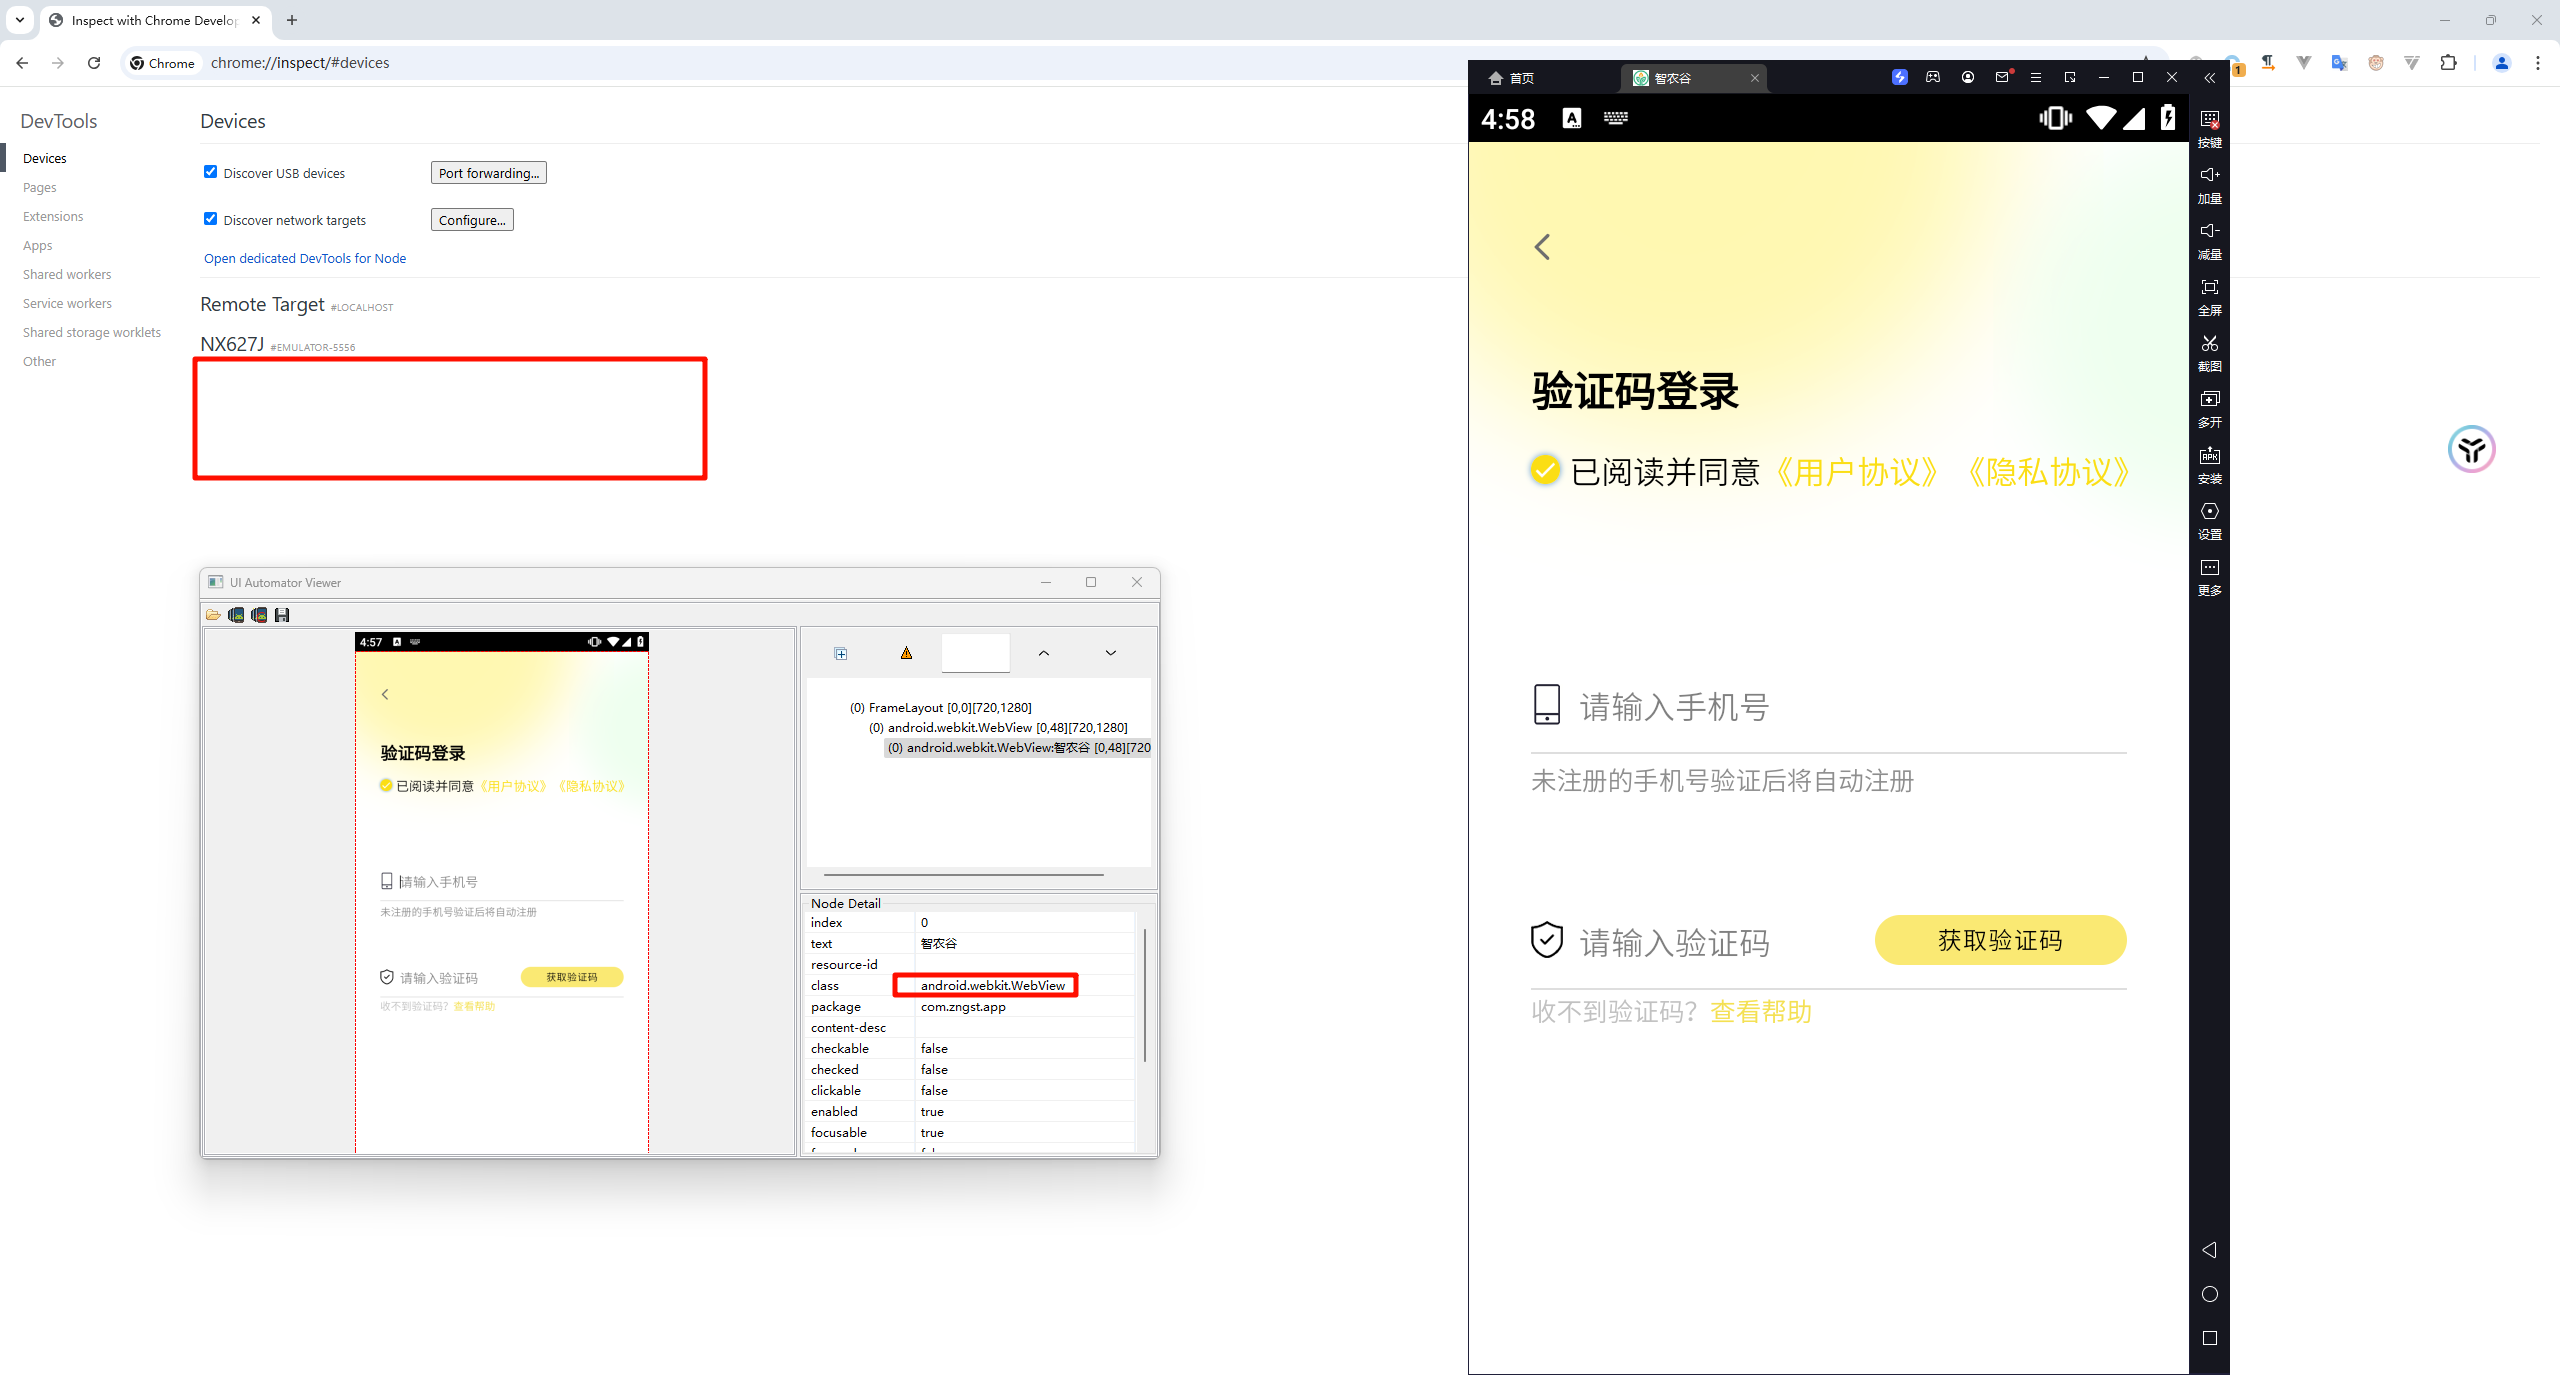Click the Device Screenshot icon in UI Automator

click(x=236, y=615)
